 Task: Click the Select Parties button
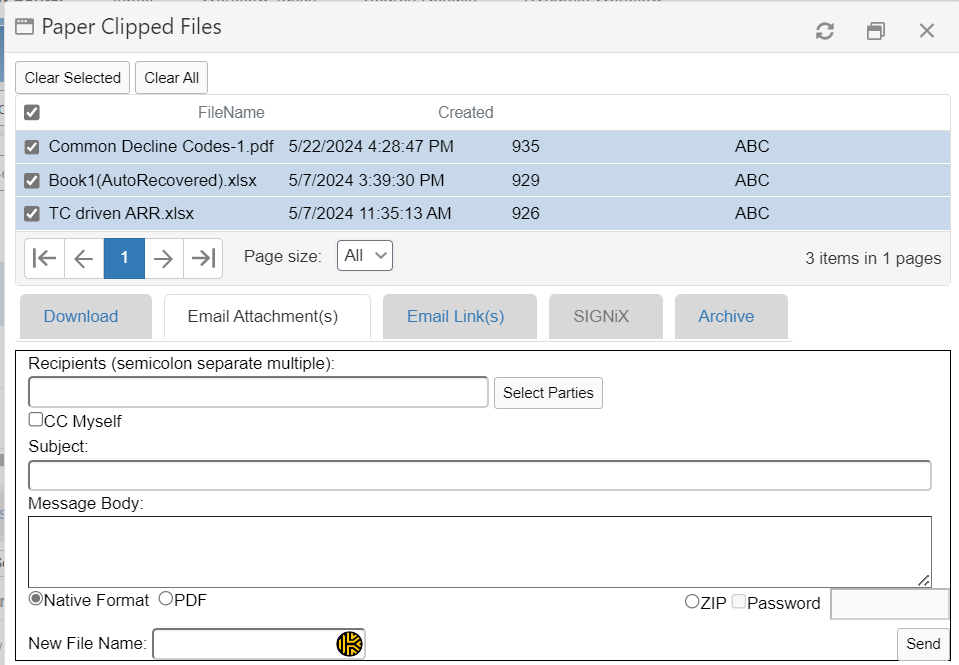pyautogui.click(x=548, y=393)
